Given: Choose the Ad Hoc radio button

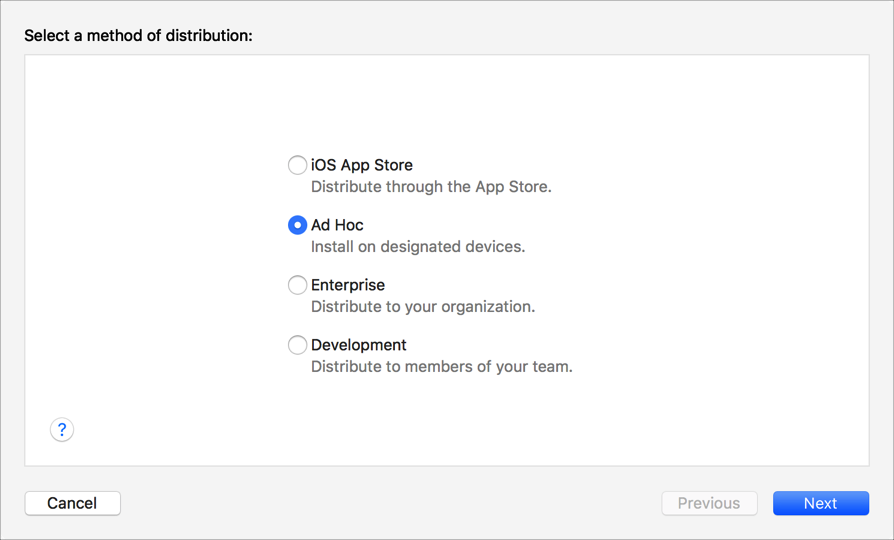Looking at the screenshot, I should pyautogui.click(x=297, y=225).
